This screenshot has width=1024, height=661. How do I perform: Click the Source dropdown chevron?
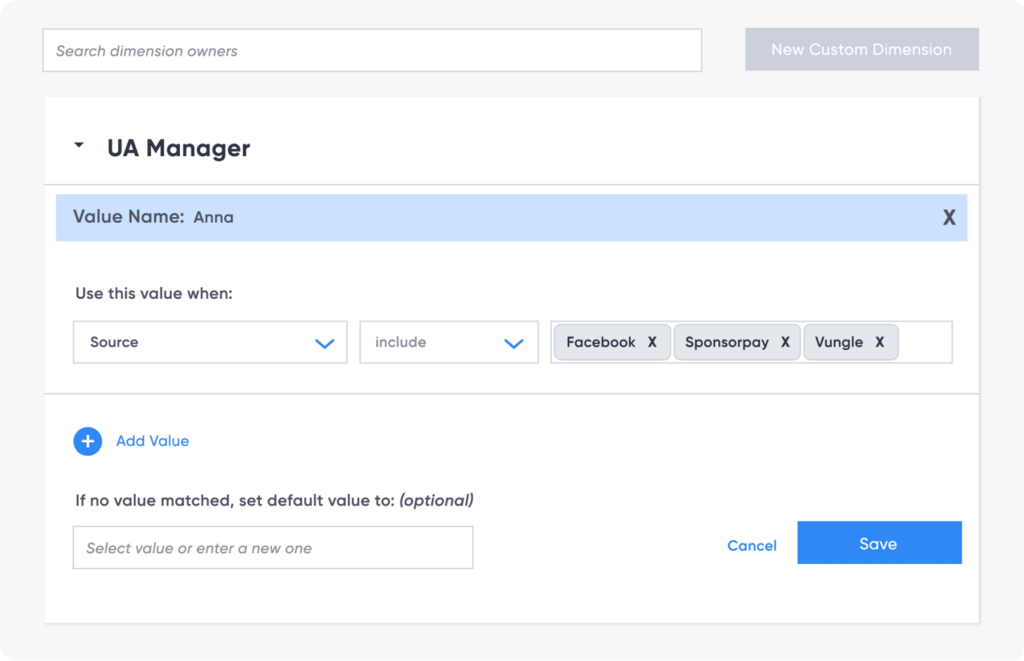tap(324, 342)
